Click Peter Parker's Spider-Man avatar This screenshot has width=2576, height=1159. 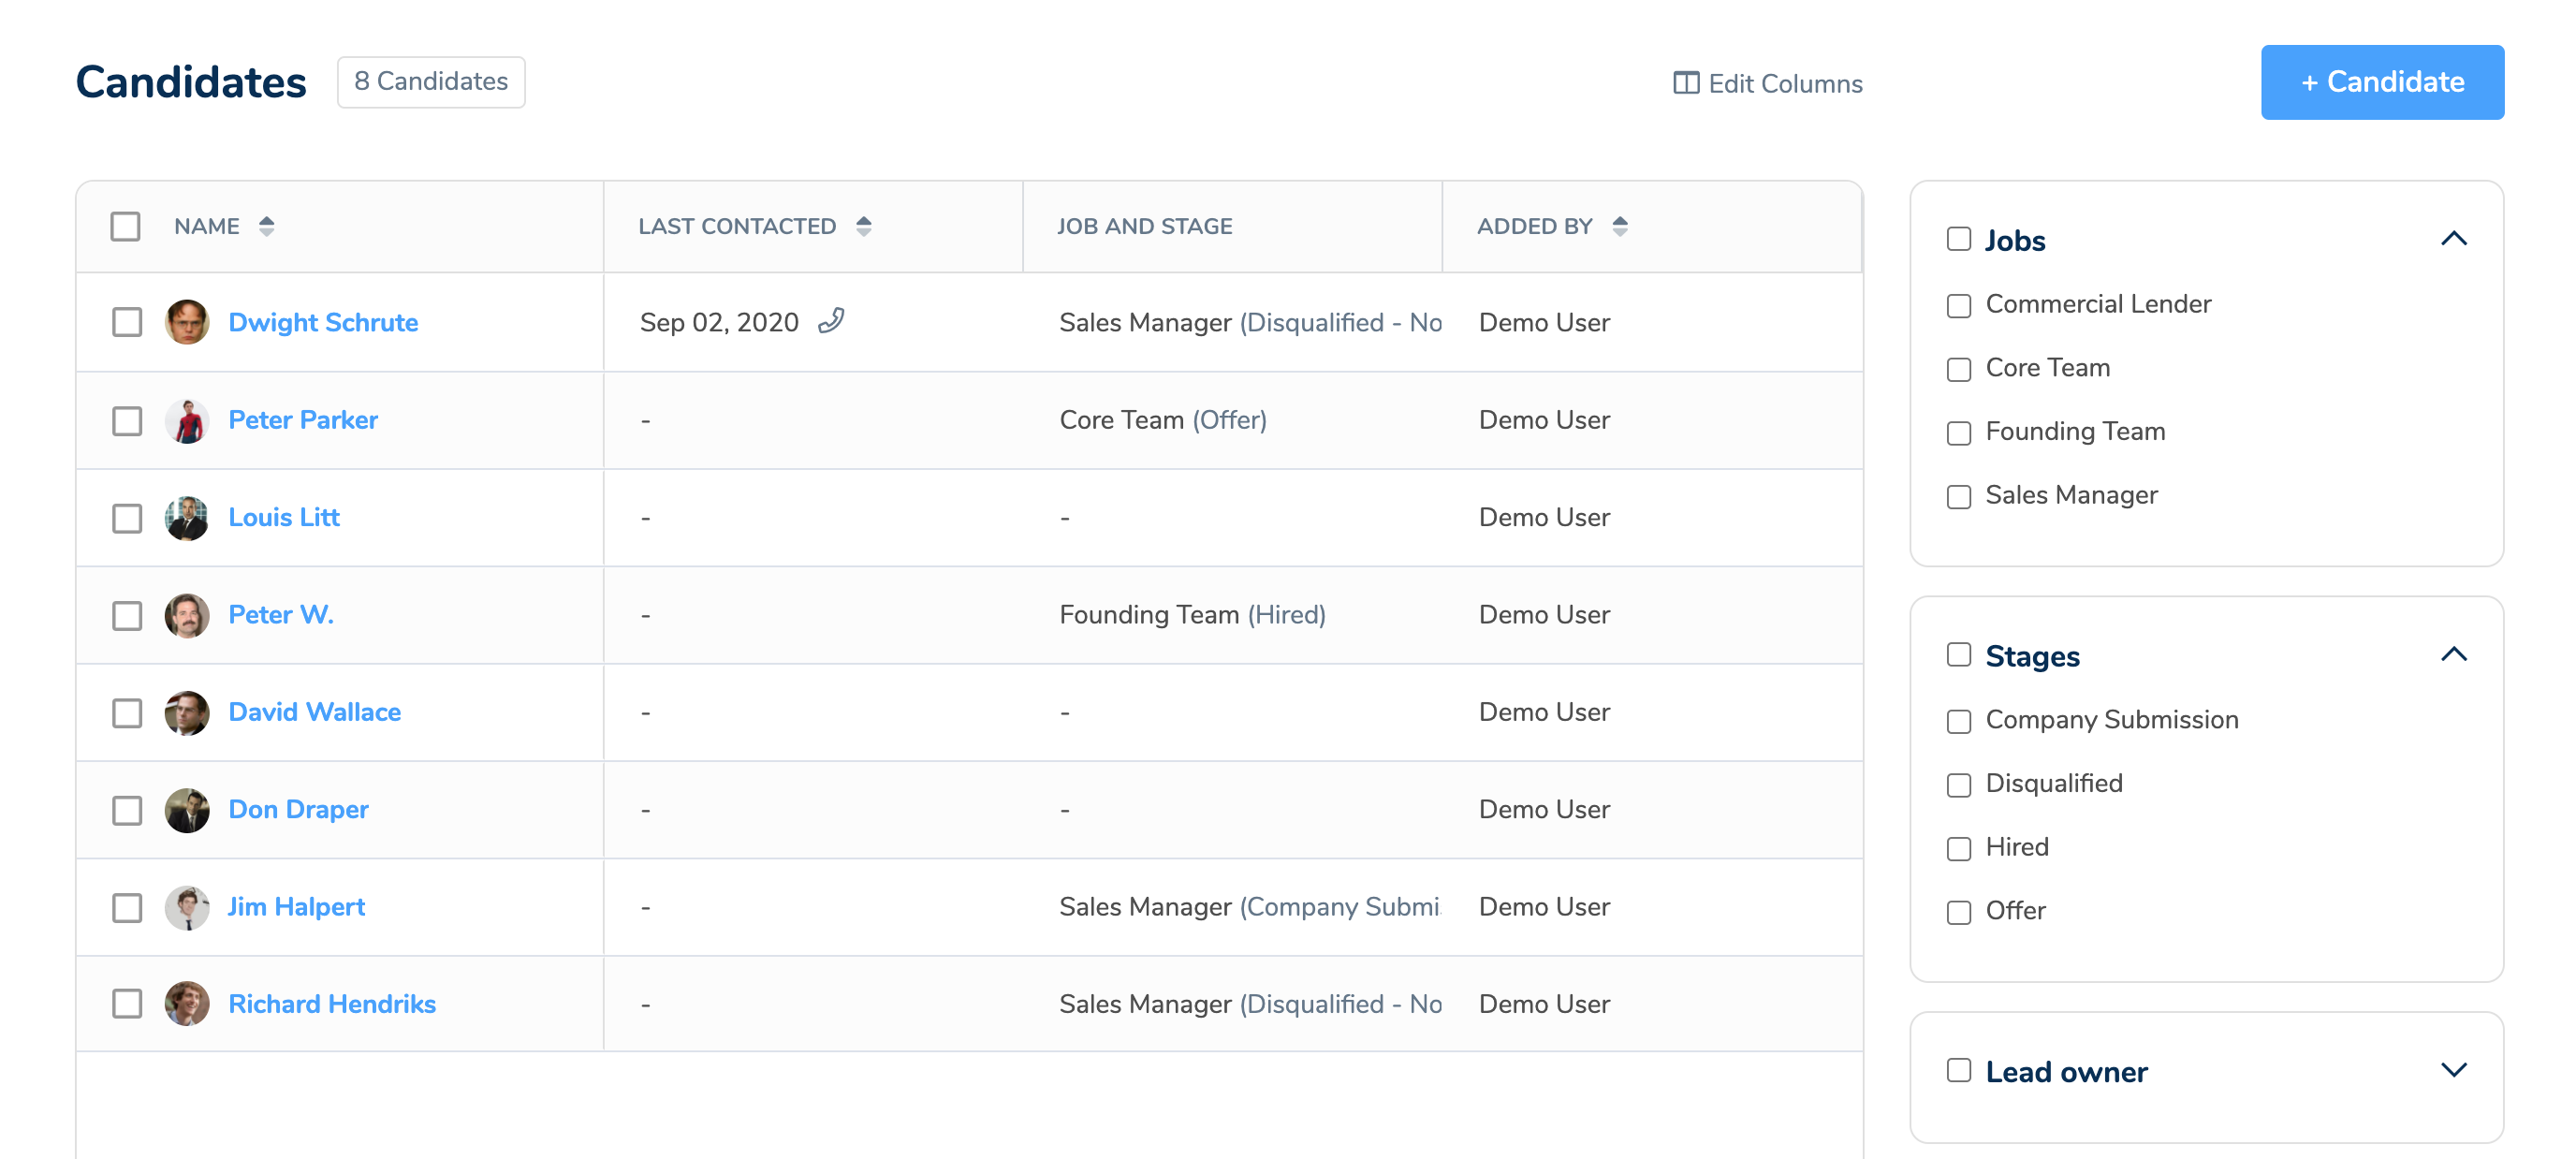pyautogui.click(x=187, y=420)
